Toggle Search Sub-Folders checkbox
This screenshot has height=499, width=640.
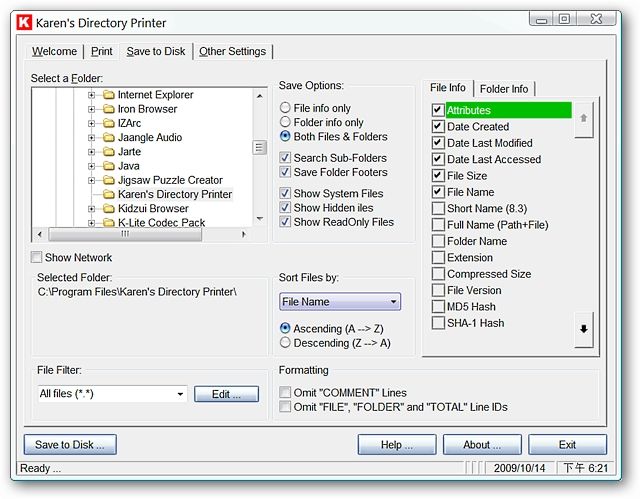coord(285,157)
